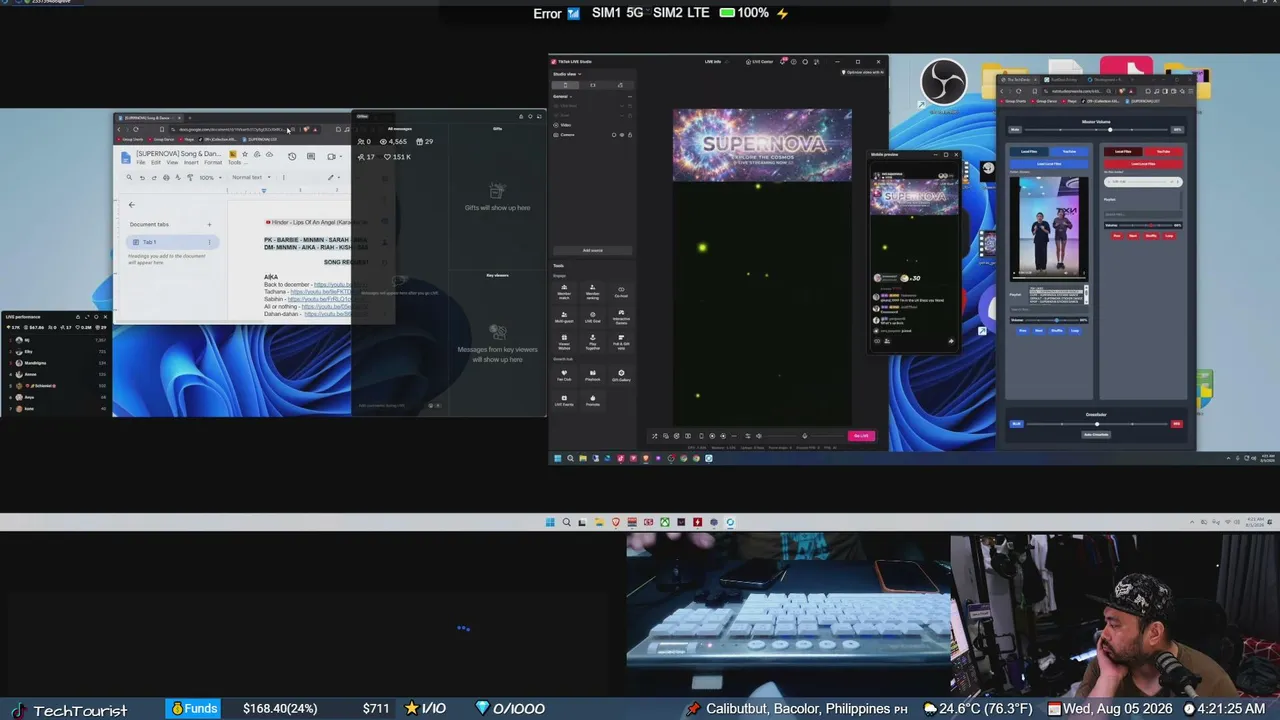Toggle Loop on the blue deck
The height and width of the screenshot is (720, 1280).
(x=1075, y=331)
